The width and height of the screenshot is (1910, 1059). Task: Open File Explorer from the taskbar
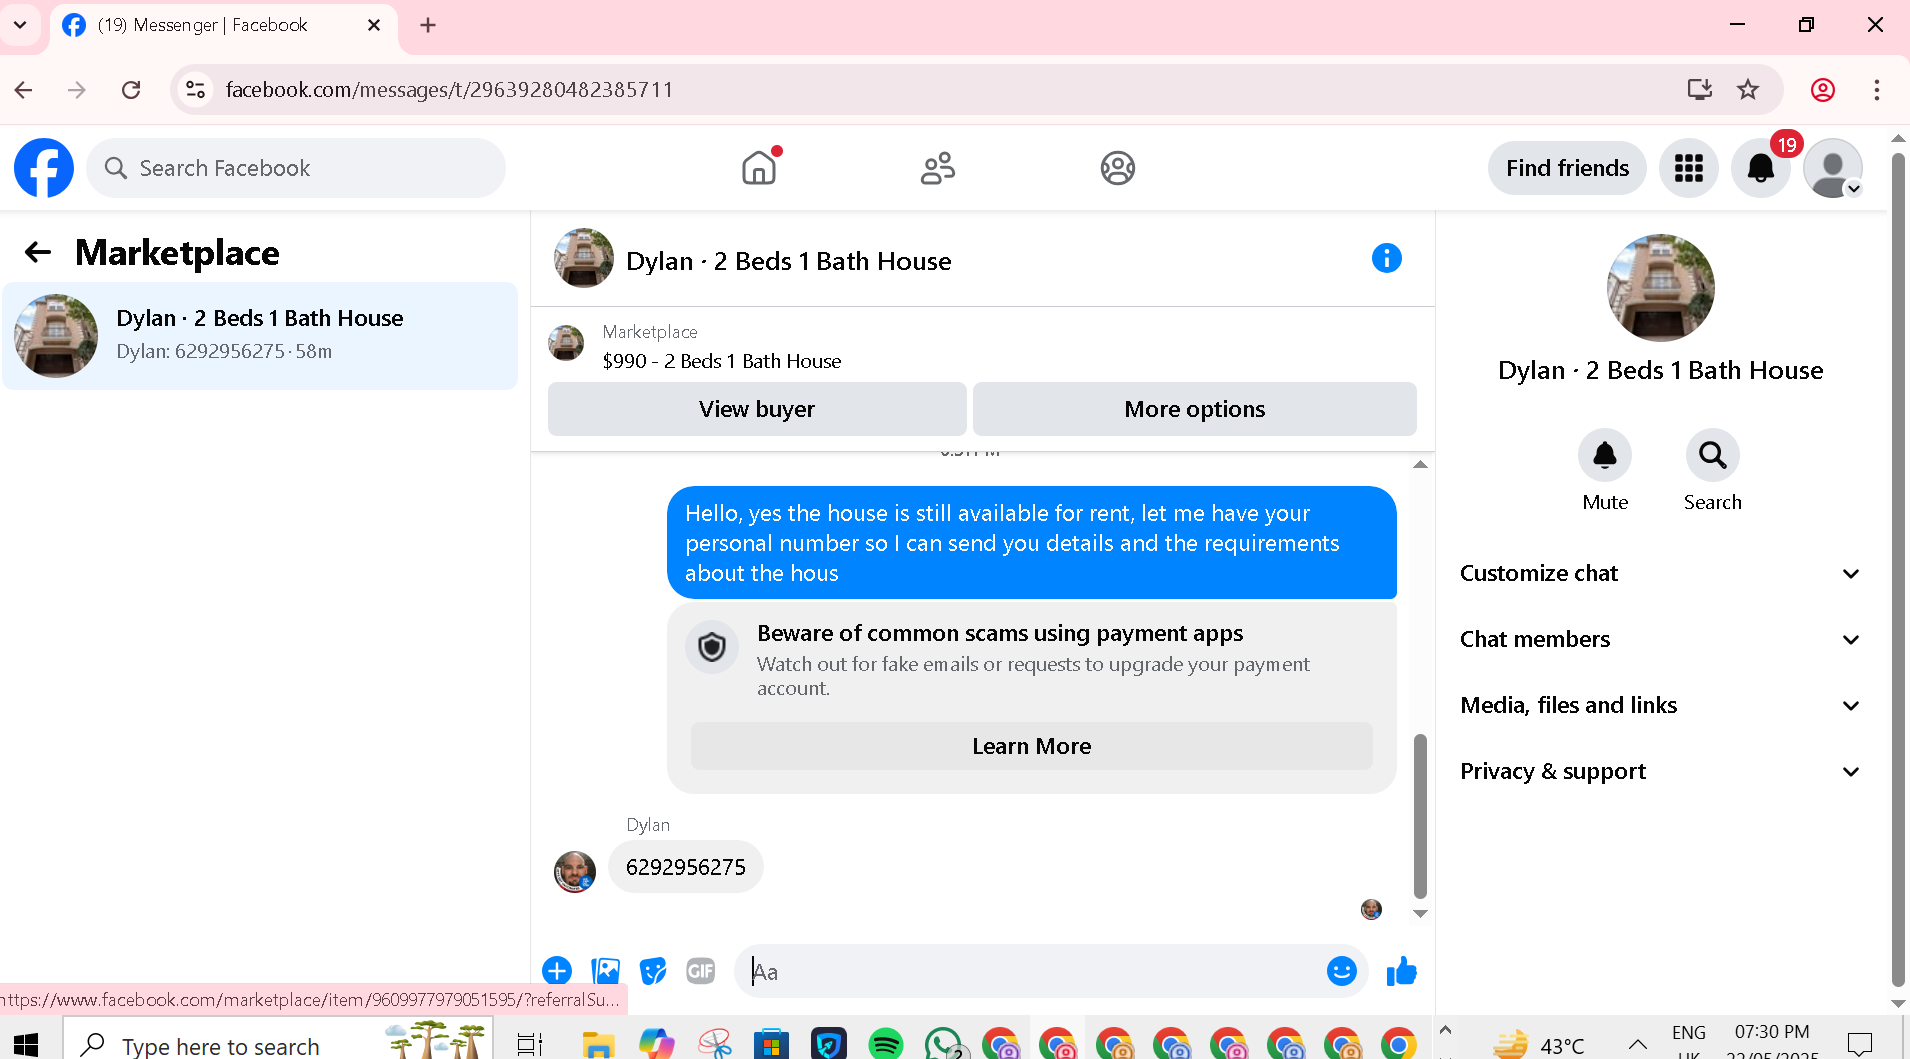coord(598,1045)
